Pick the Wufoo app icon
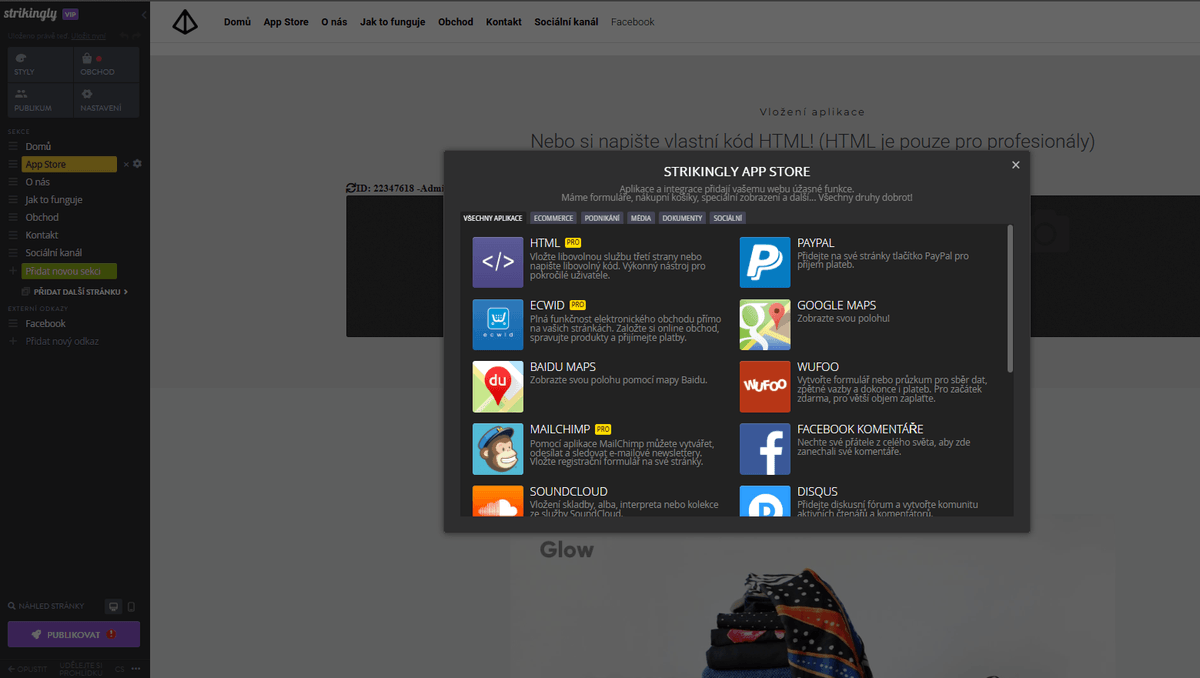The width and height of the screenshot is (1200, 678). (x=765, y=387)
